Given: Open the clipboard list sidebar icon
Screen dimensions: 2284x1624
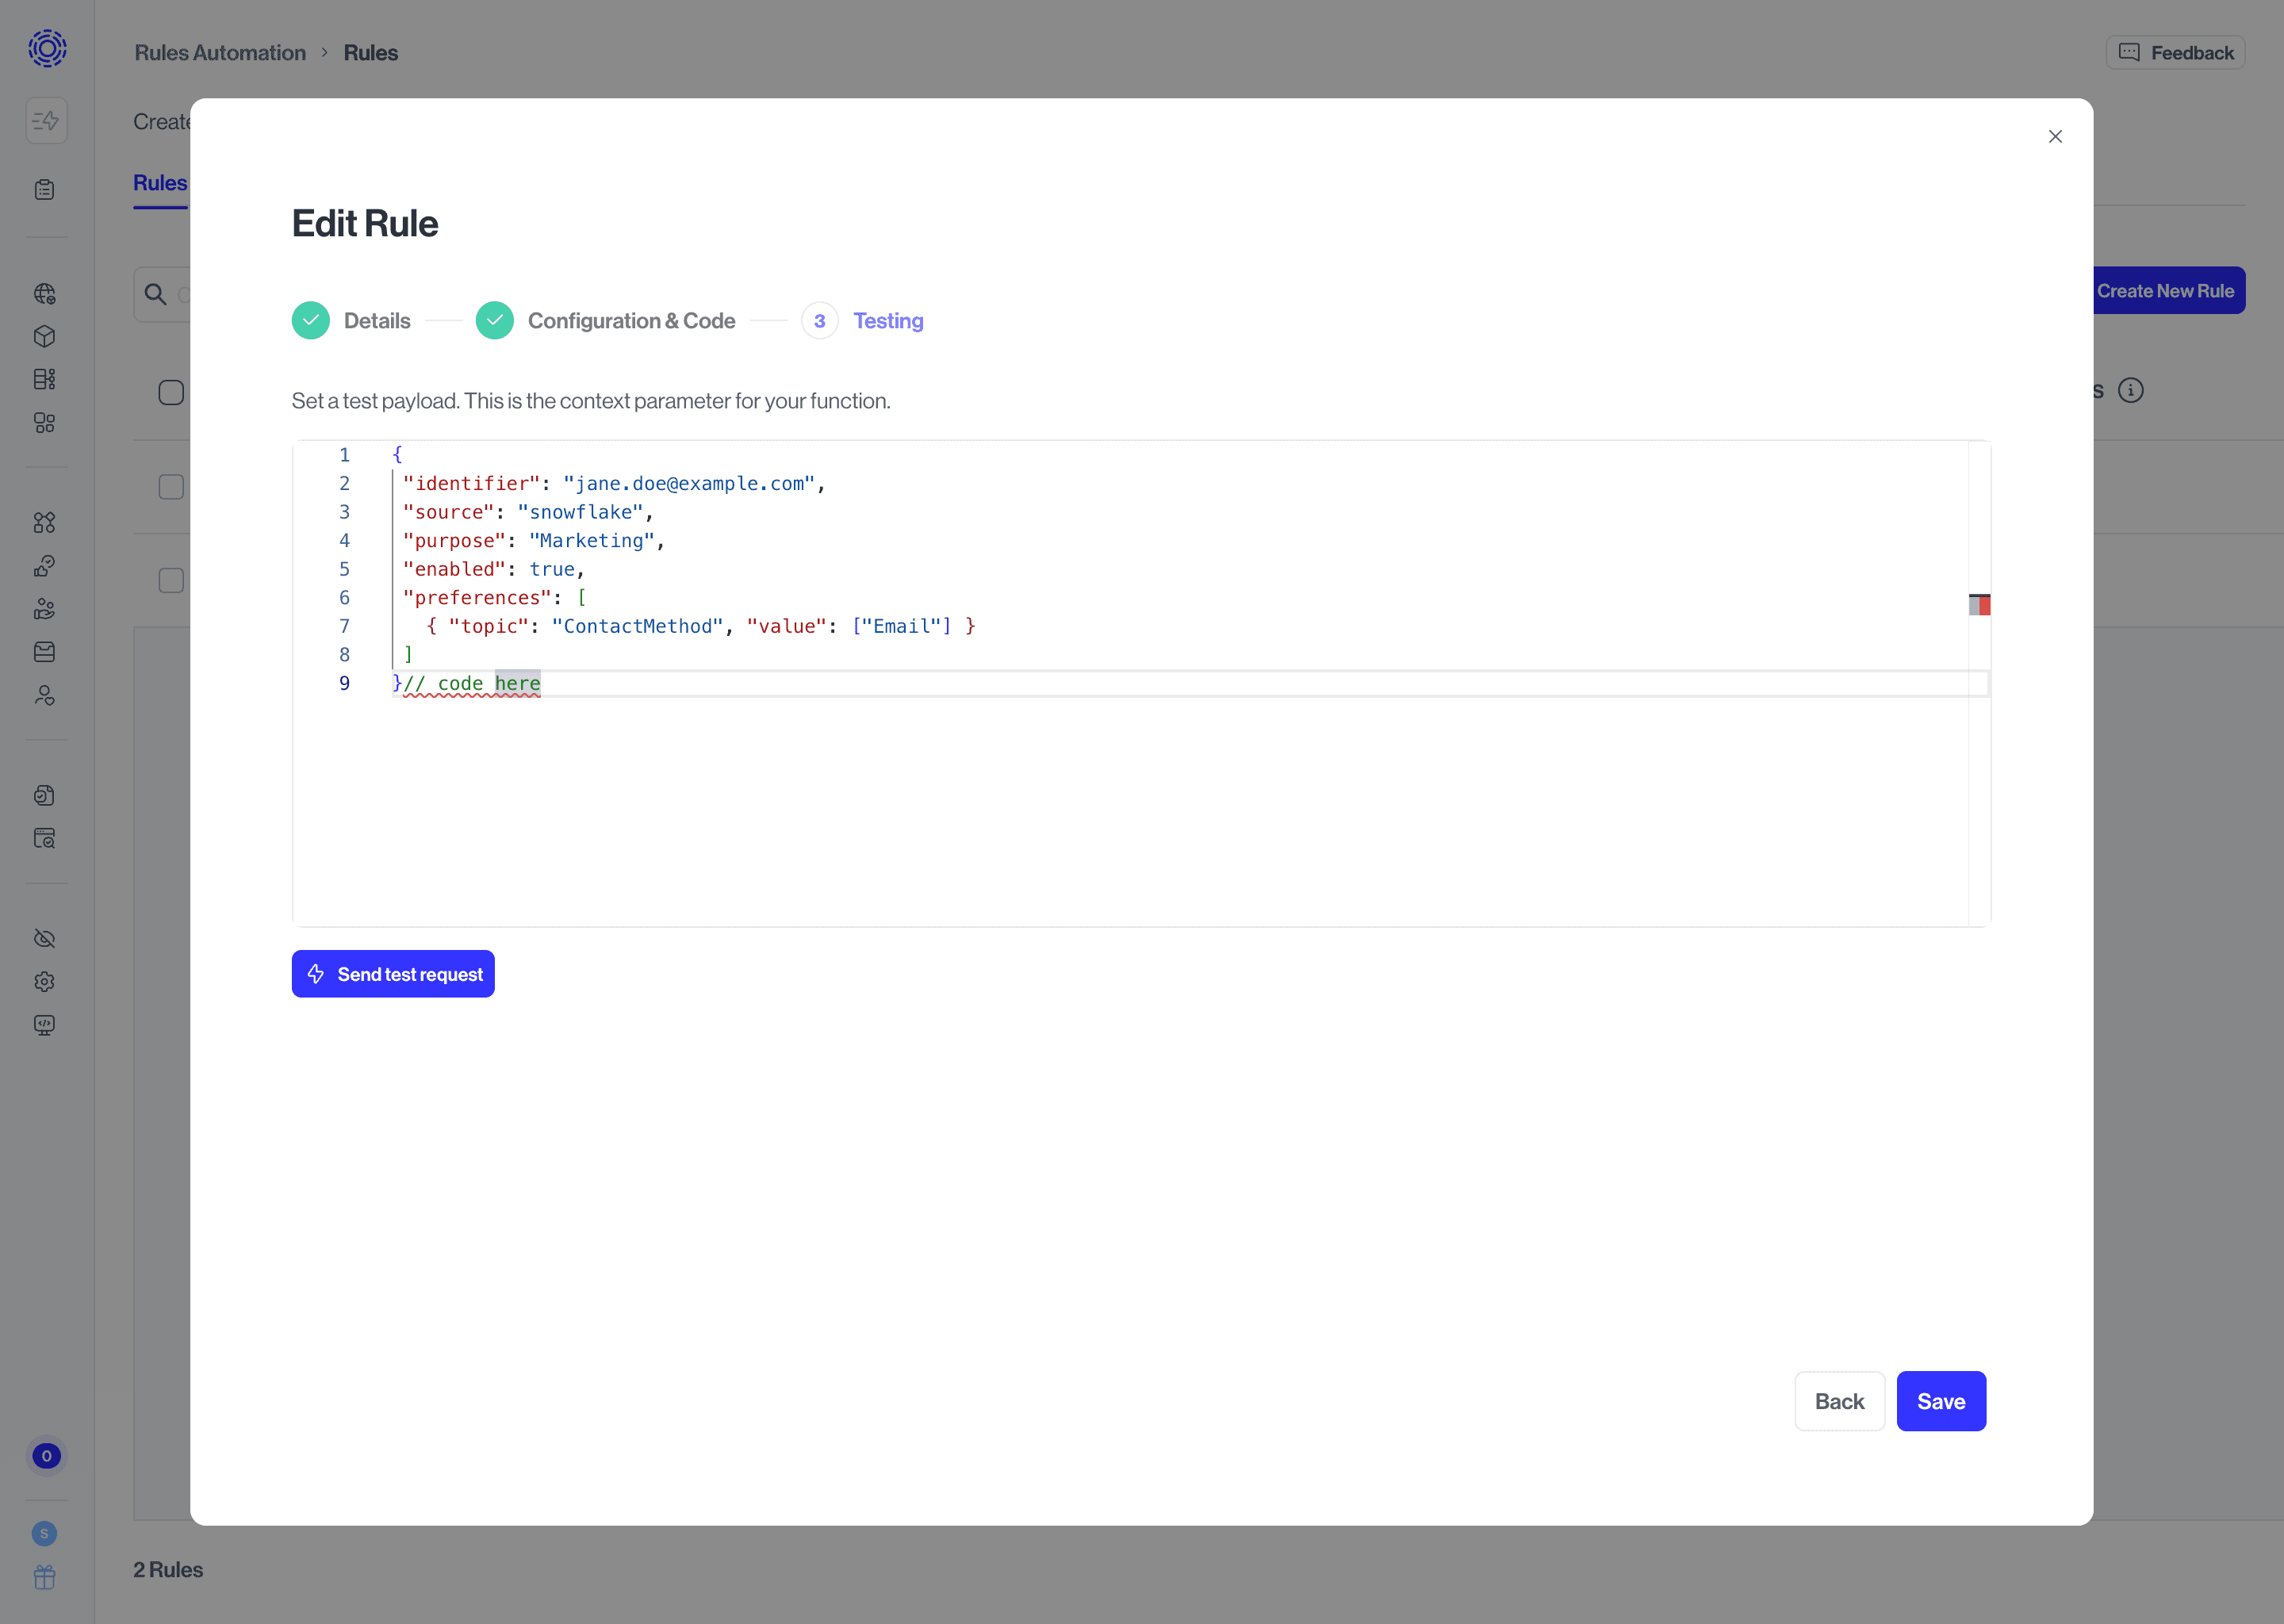Looking at the screenshot, I should point(44,190).
